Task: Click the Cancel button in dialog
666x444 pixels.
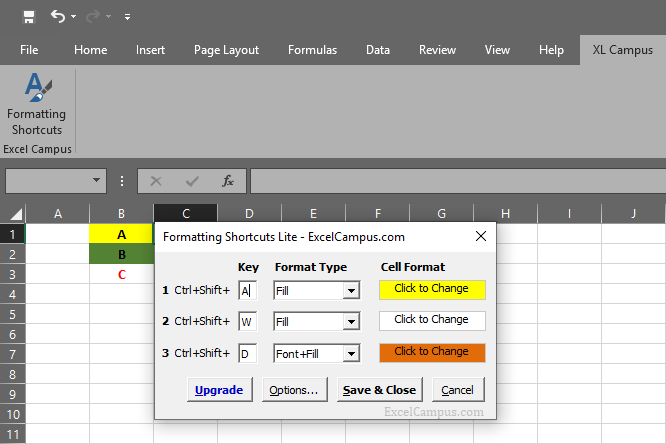Action: click(458, 390)
